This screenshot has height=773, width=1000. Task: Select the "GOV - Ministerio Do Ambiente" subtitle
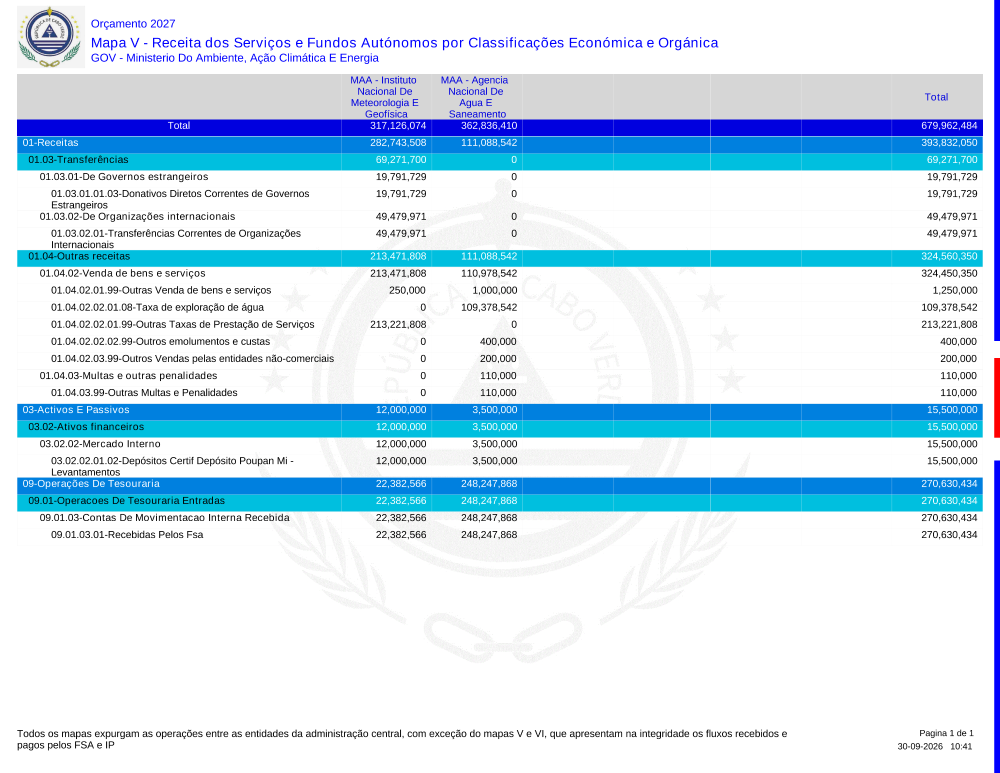click(235, 58)
